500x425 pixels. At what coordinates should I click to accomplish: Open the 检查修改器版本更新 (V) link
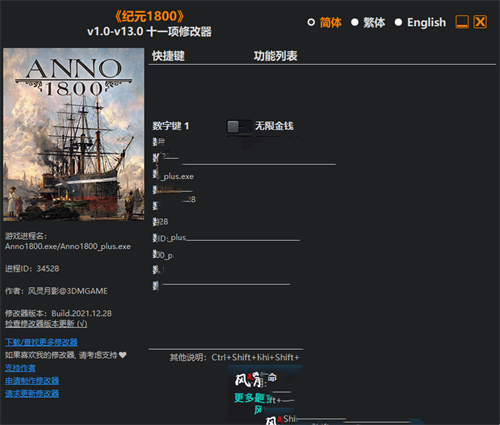point(46,324)
